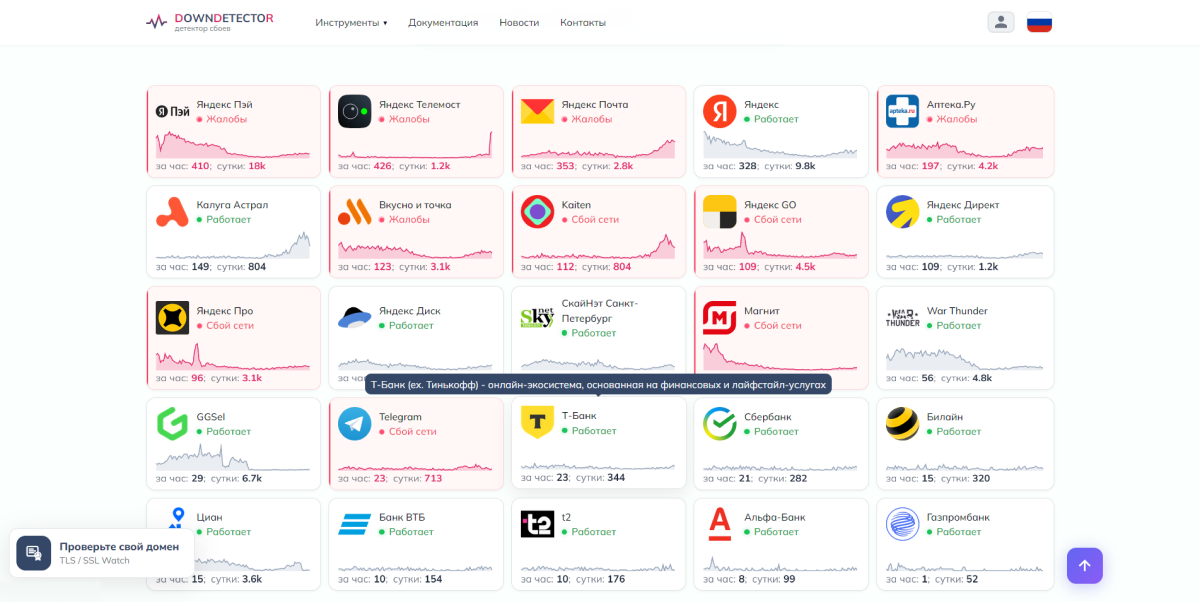Screen dimensions: 1200x602
Task: Open the Альфа-Банк red letter icon
Action: tap(720, 524)
